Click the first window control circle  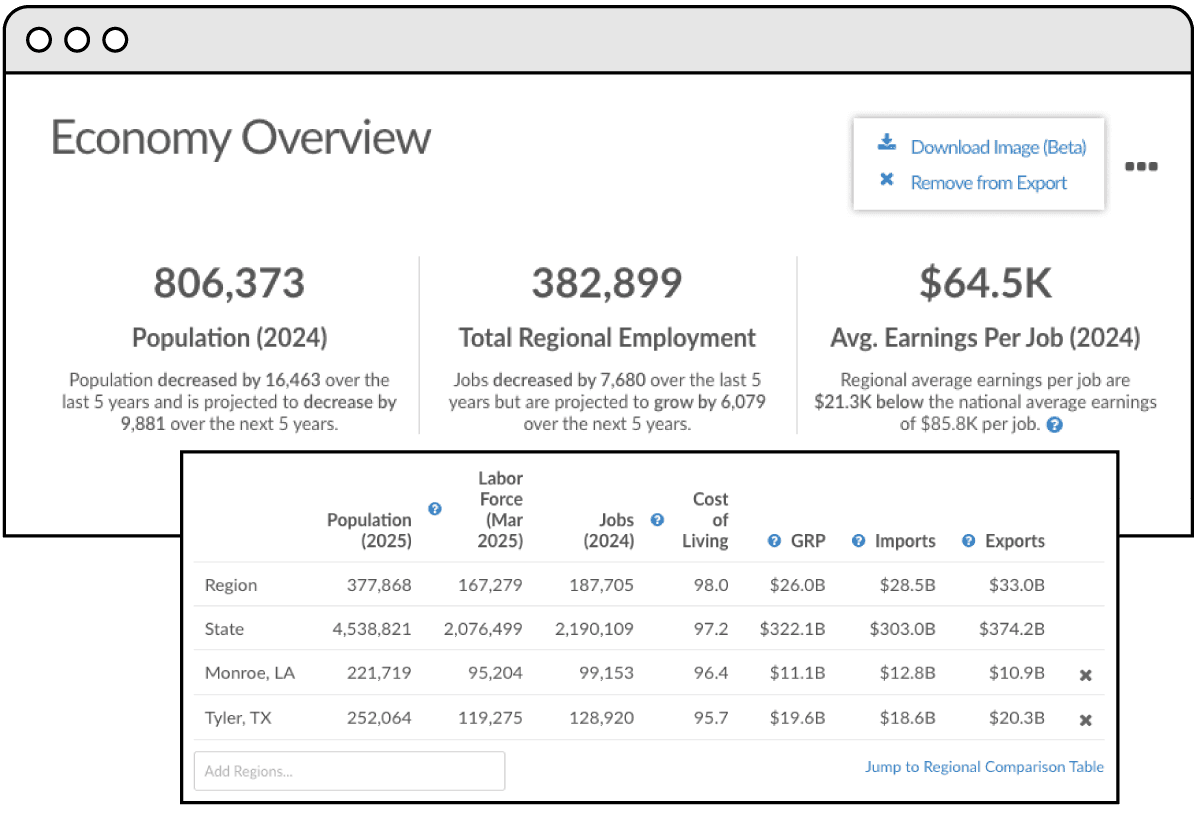41,39
